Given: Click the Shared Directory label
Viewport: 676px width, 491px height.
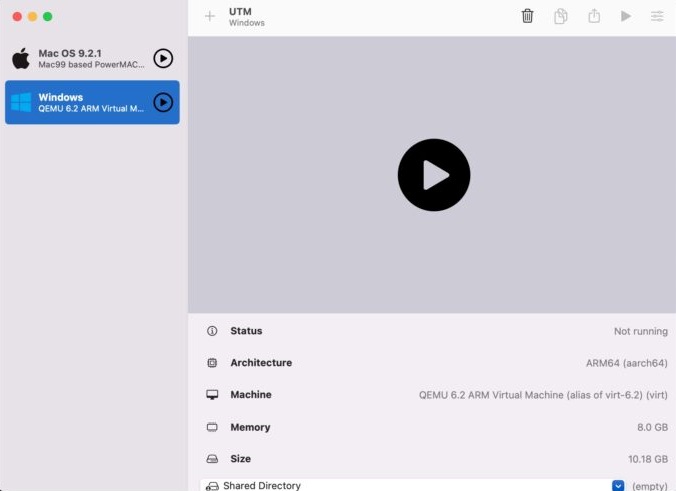Looking at the screenshot, I should pos(262,486).
